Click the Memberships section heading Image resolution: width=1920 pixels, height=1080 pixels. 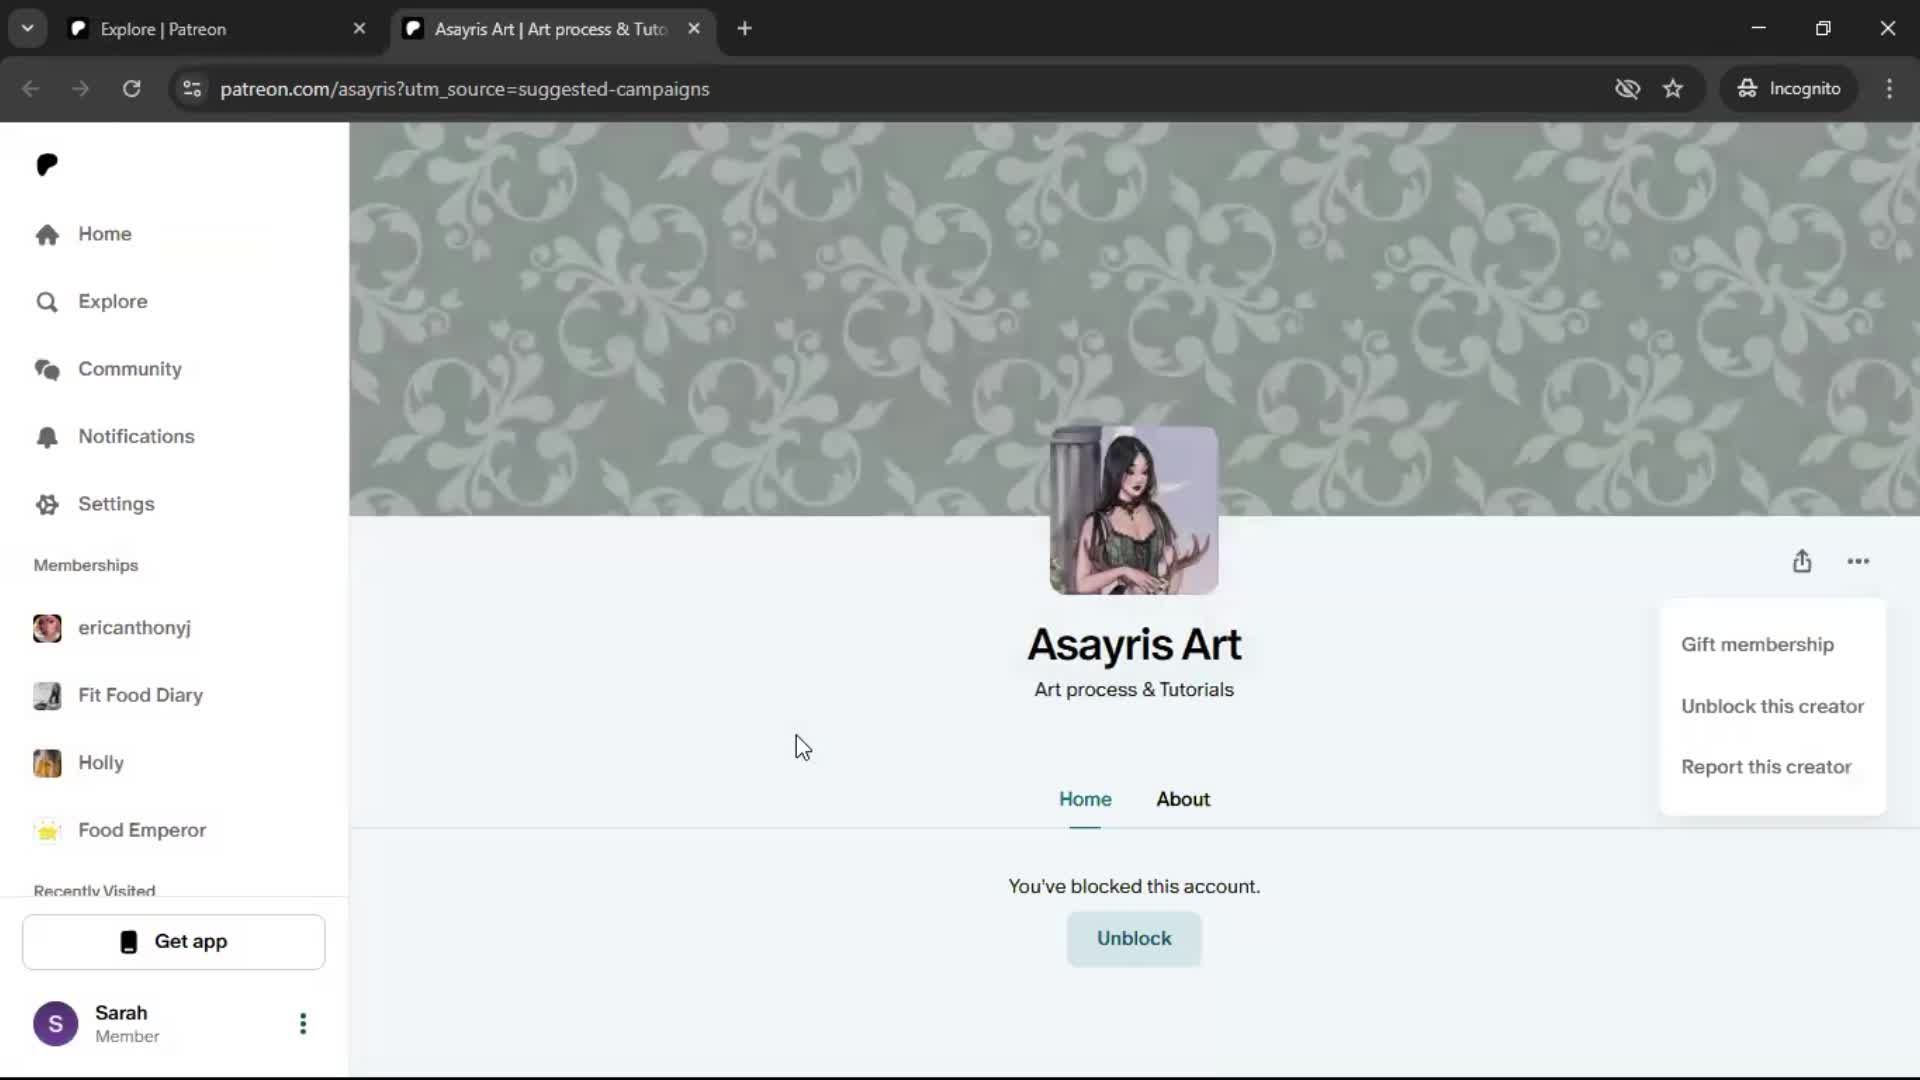click(x=86, y=566)
